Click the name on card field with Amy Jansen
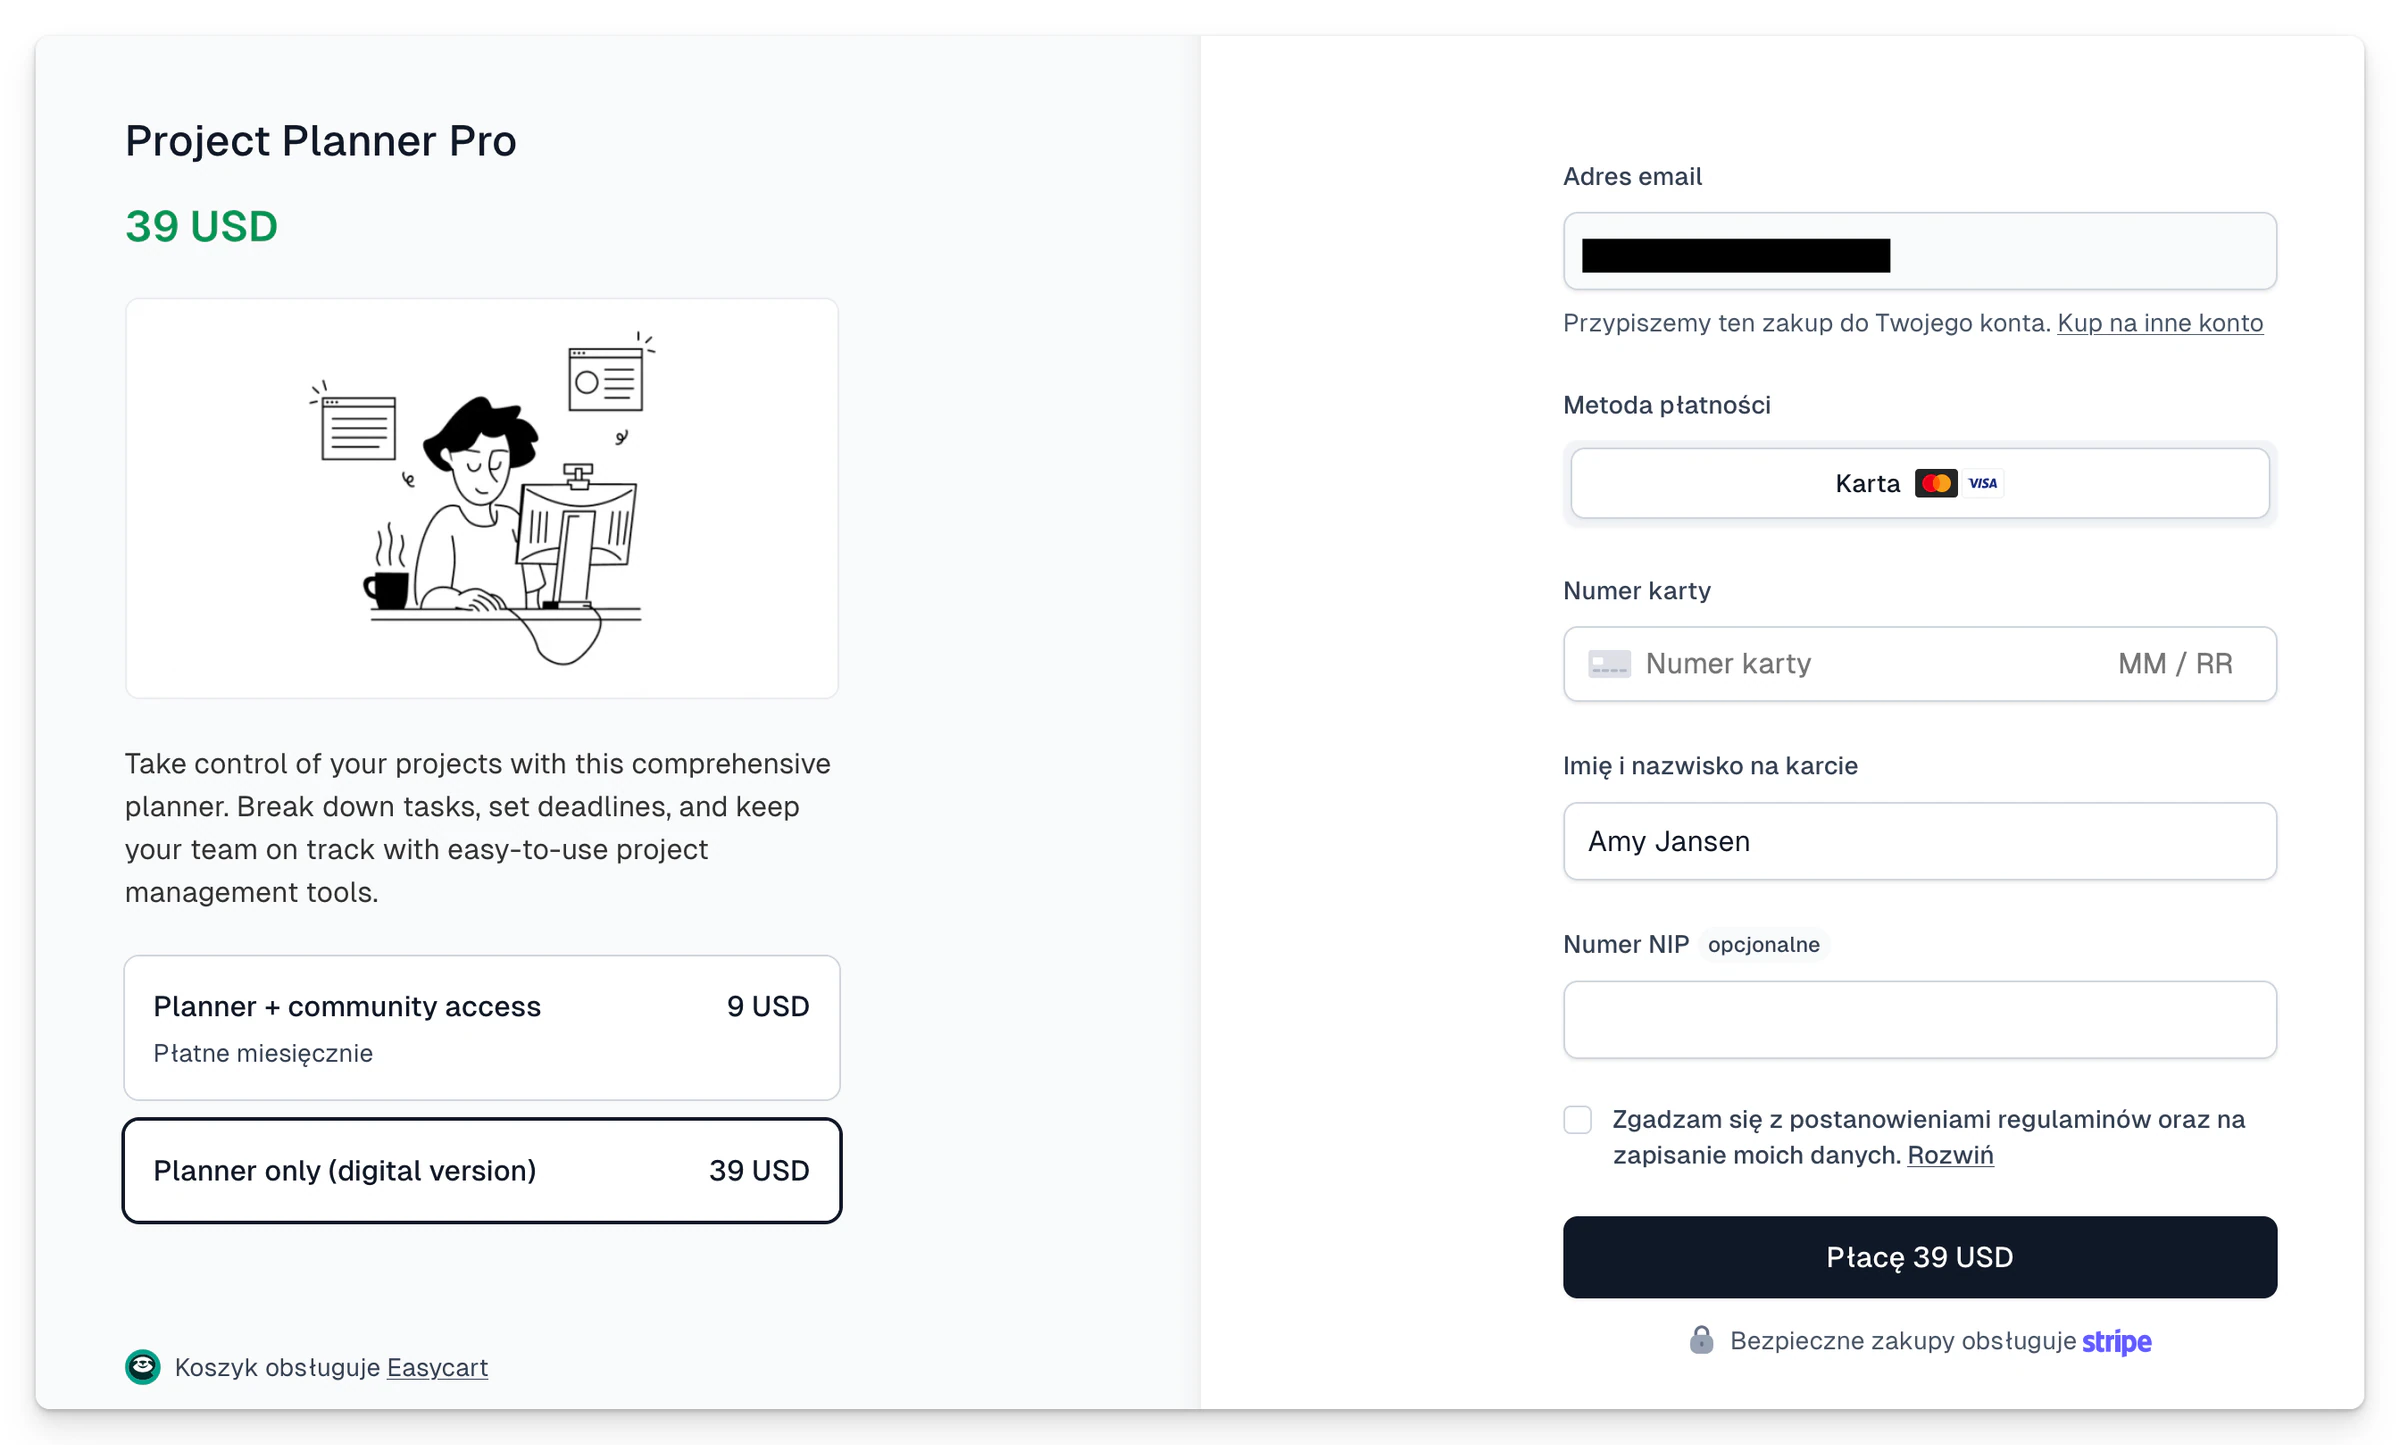This screenshot has height=1445, width=2400. tap(1920, 841)
